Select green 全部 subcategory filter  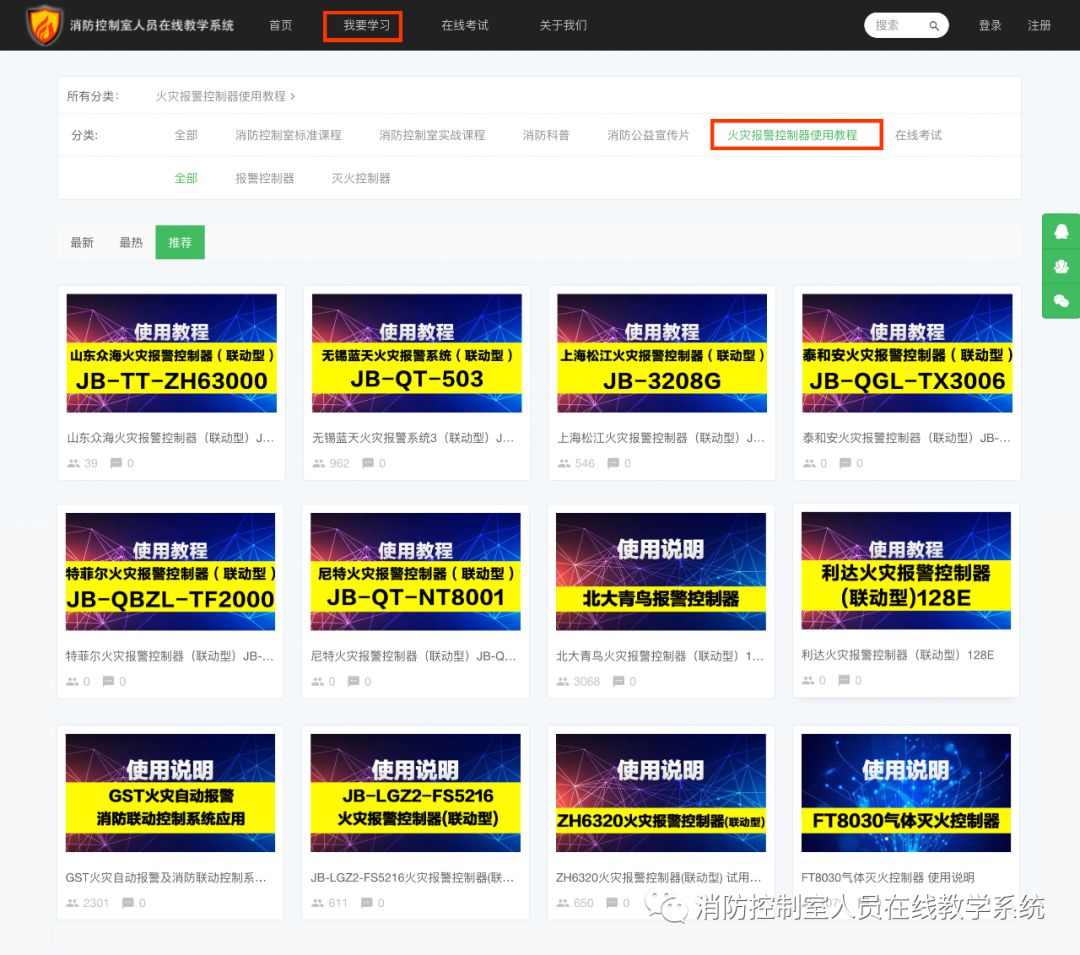coord(186,178)
